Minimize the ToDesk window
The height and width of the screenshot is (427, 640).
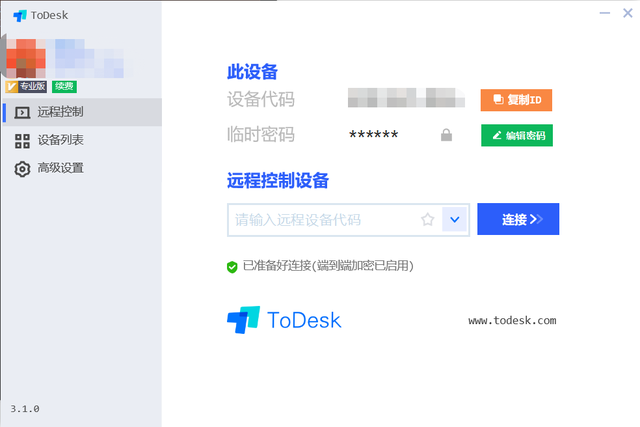click(x=604, y=13)
